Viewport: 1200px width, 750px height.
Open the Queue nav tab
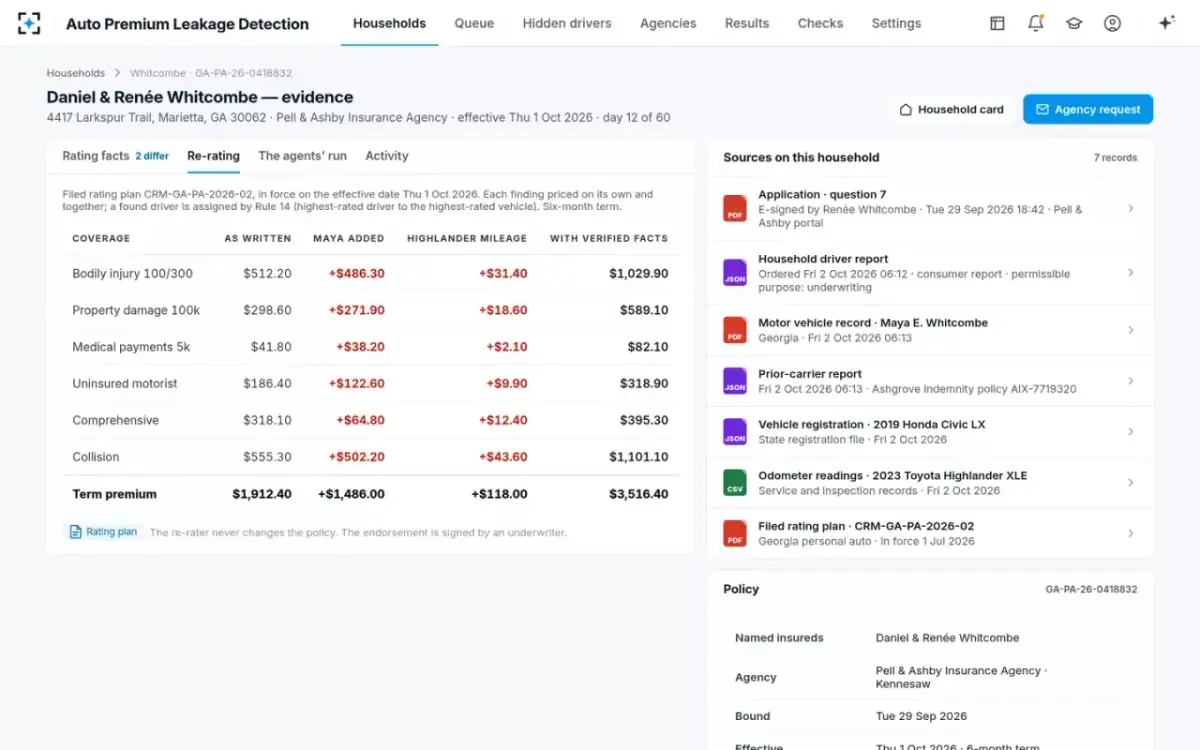[474, 23]
